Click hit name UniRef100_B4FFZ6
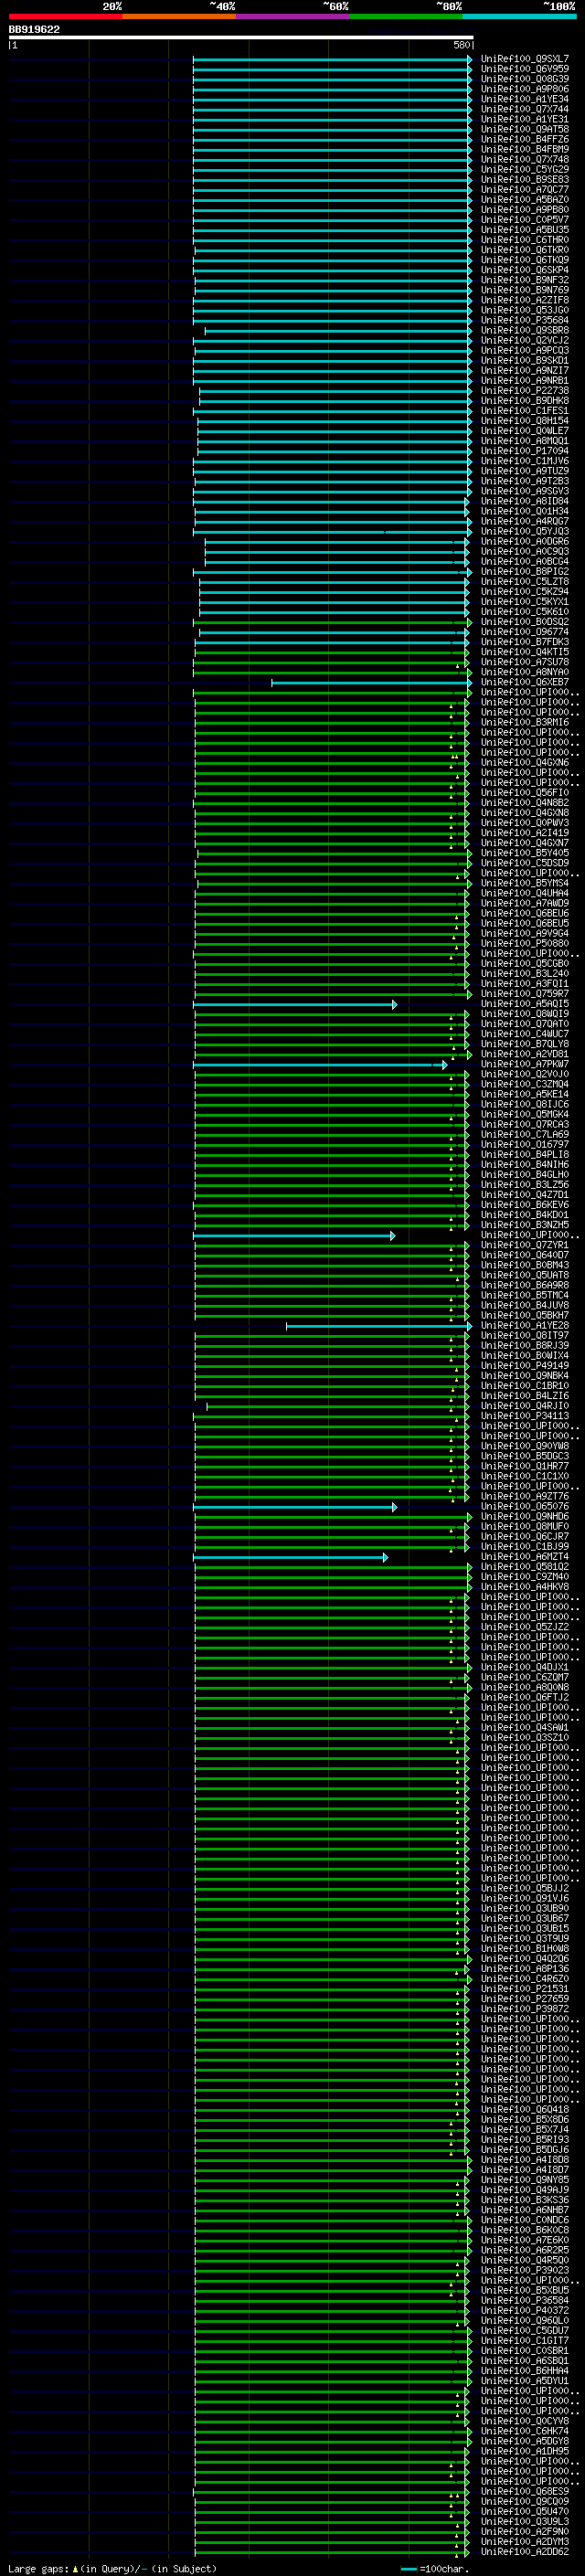 tap(524, 139)
